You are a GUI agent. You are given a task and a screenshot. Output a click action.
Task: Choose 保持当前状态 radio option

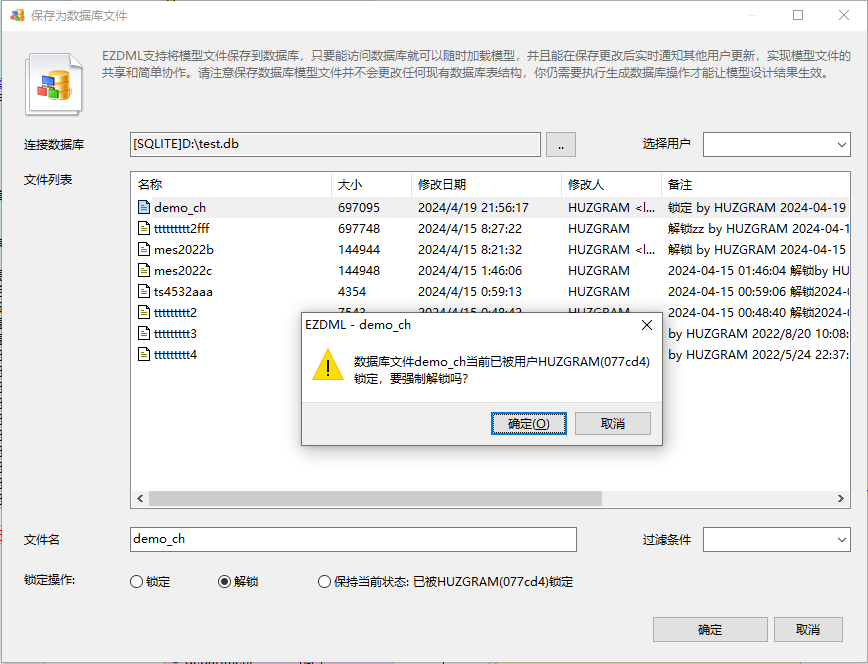click(x=324, y=581)
